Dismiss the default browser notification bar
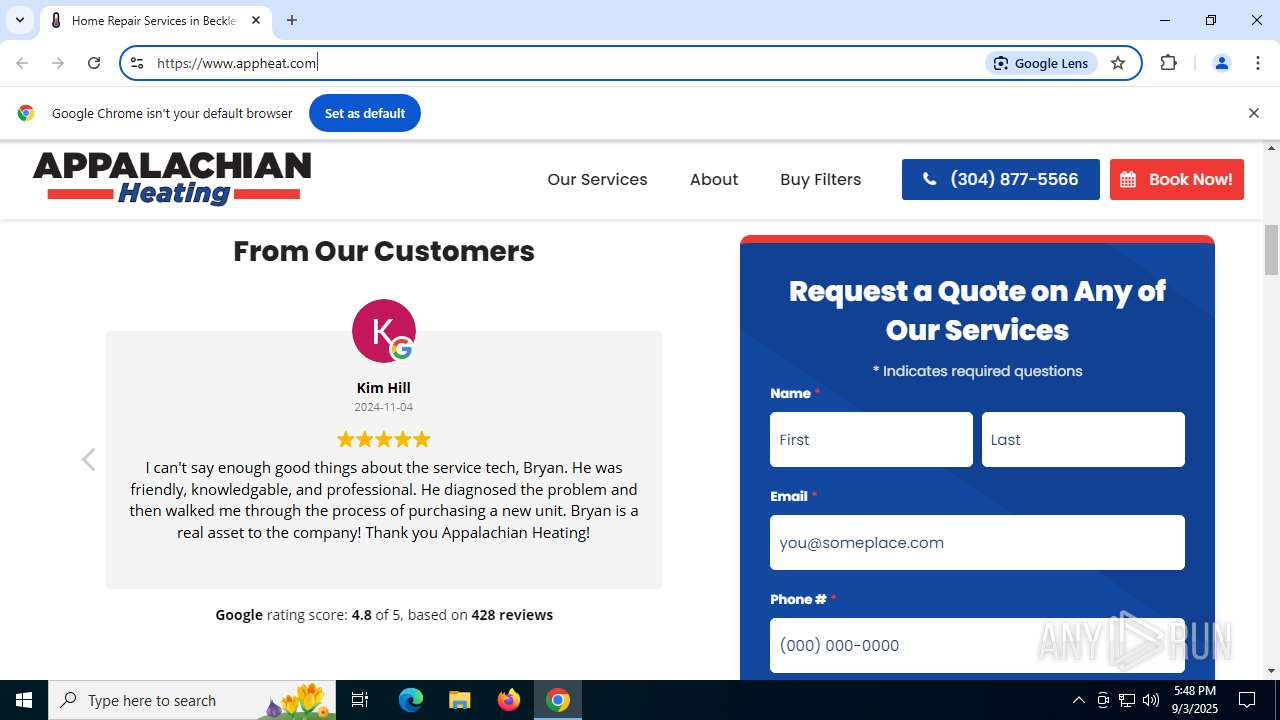Screen dimensions: 1280x720 click(1253, 113)
